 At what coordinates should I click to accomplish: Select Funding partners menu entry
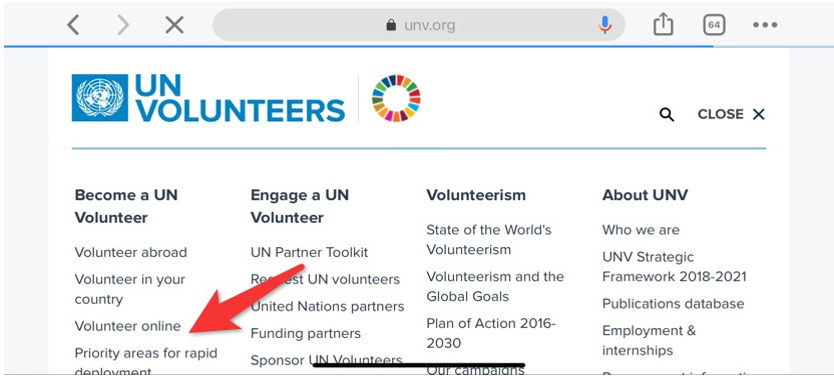coord(305,334)
